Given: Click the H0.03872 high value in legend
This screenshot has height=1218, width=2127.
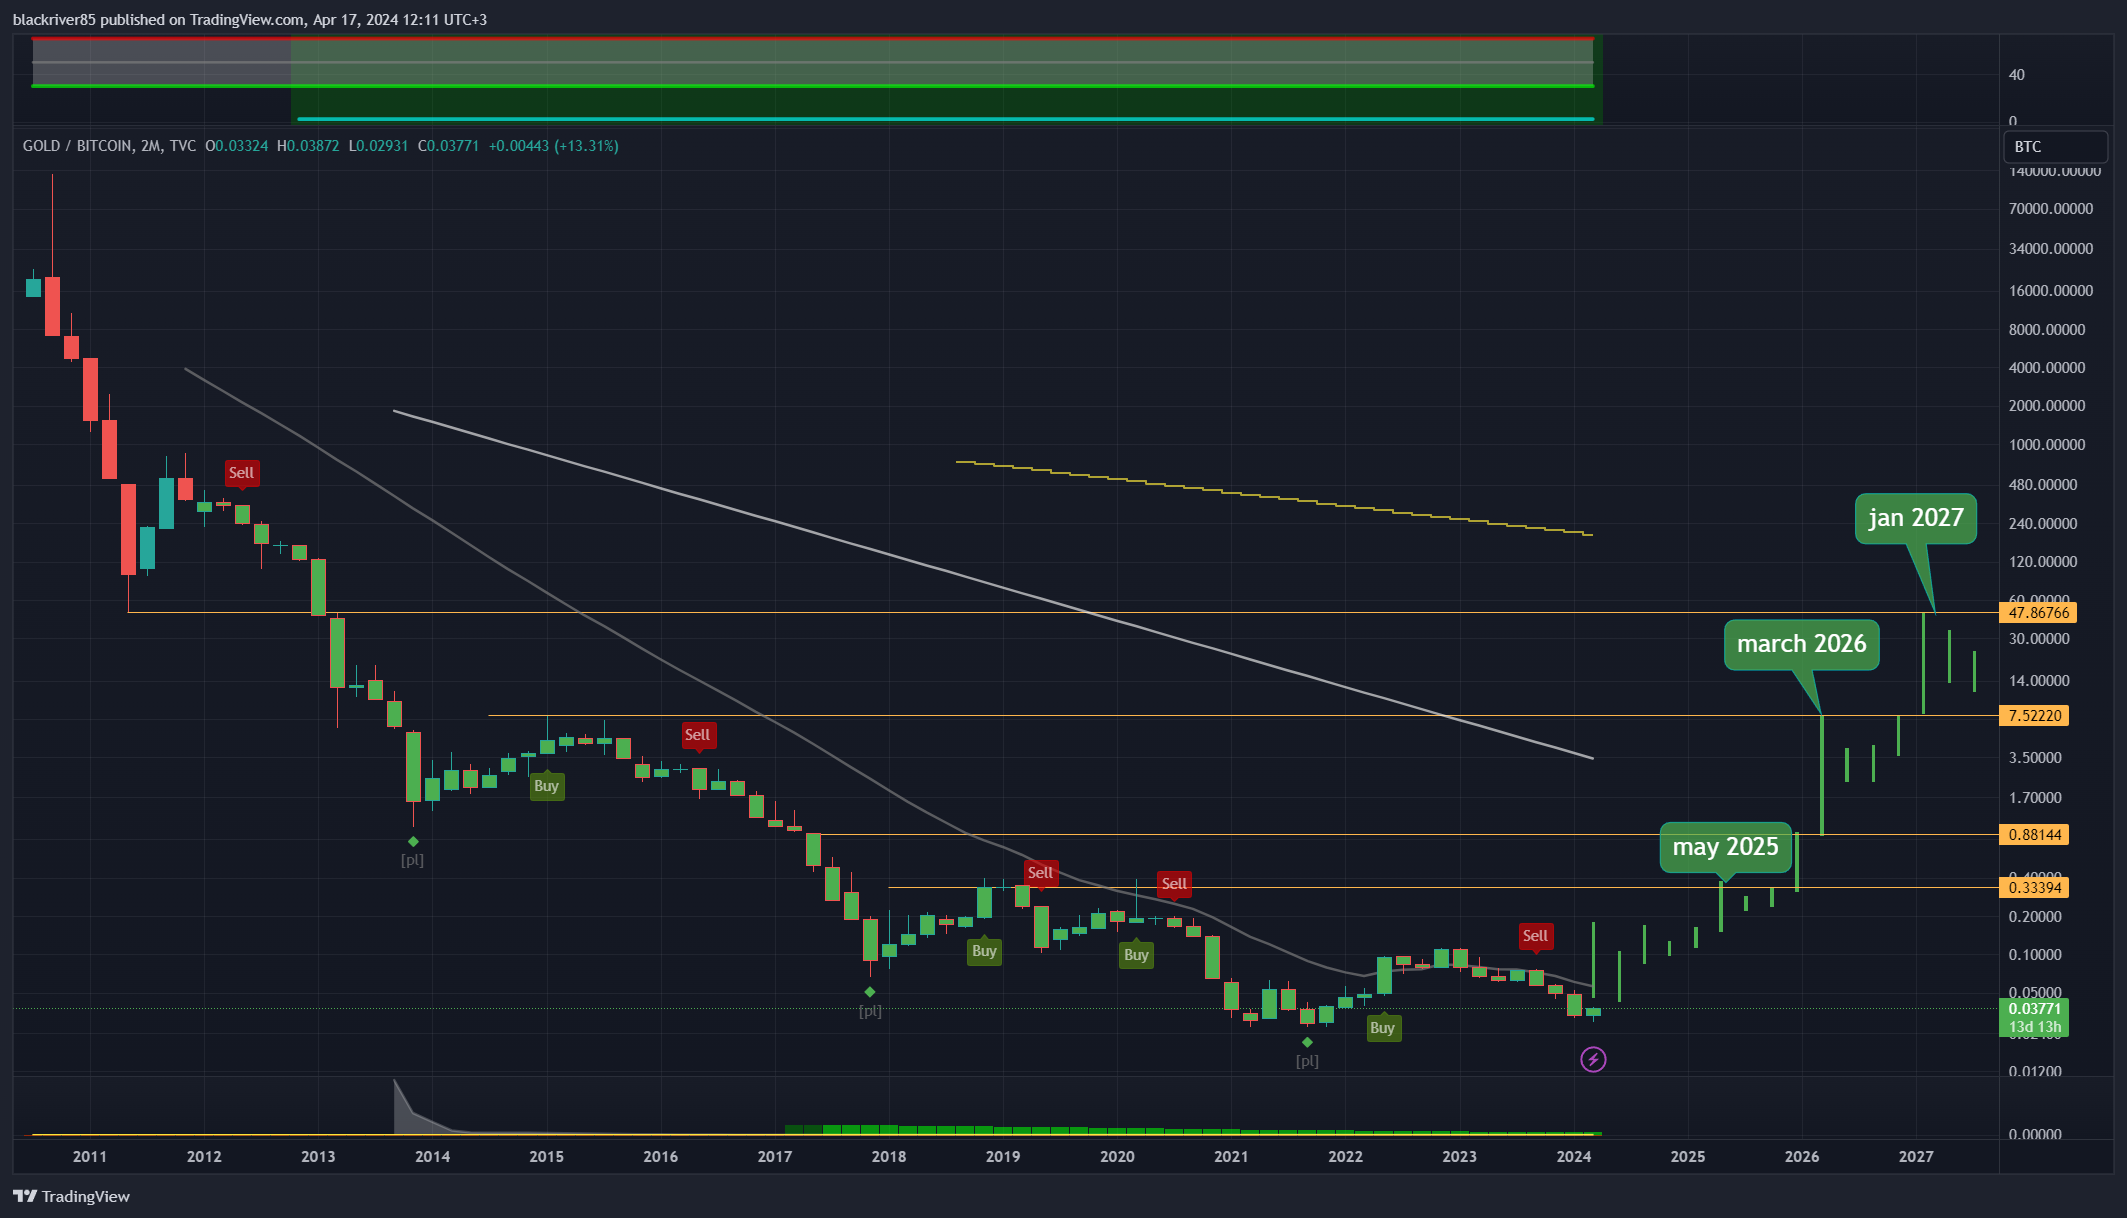Looking at the screenshot, I should click(308, 146).
